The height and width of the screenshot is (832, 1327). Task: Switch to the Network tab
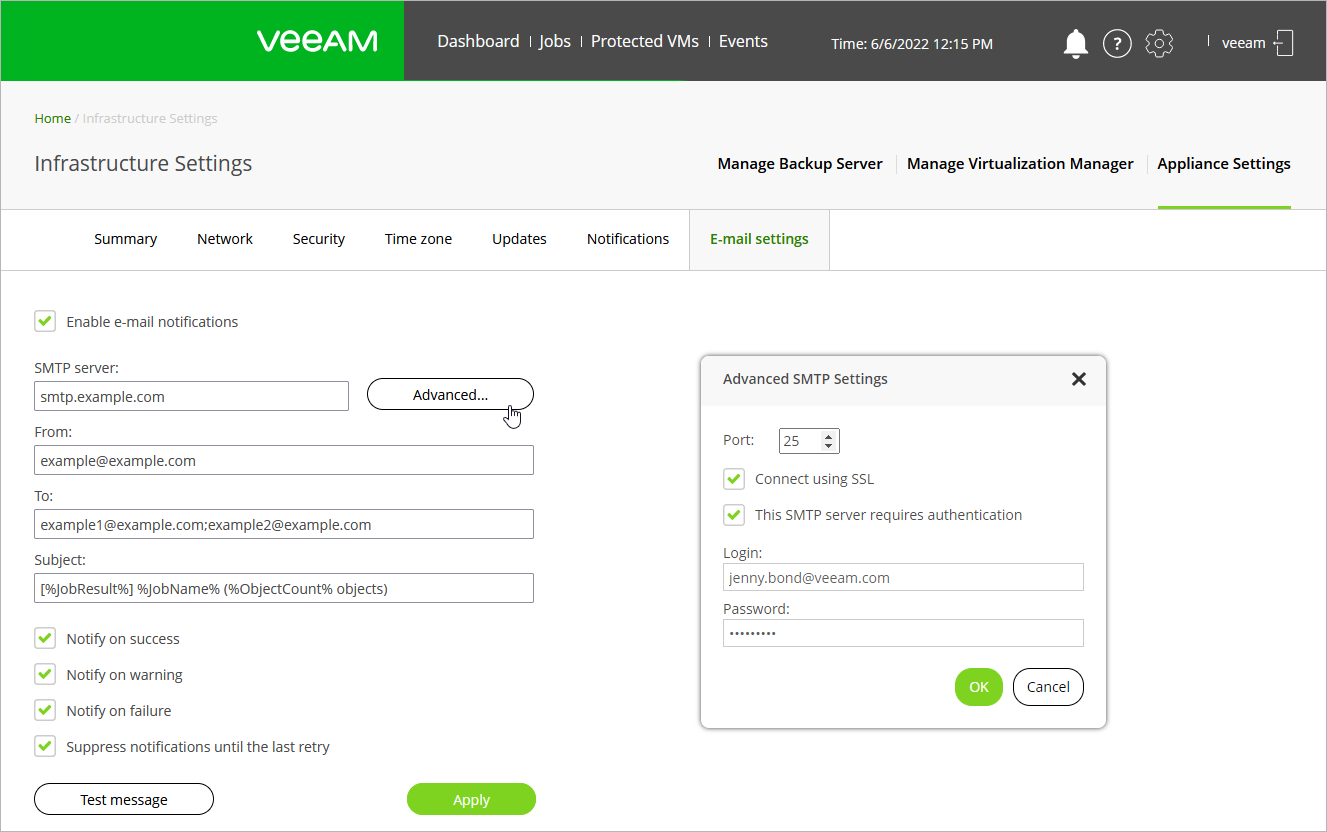click(x=225, y=239)
